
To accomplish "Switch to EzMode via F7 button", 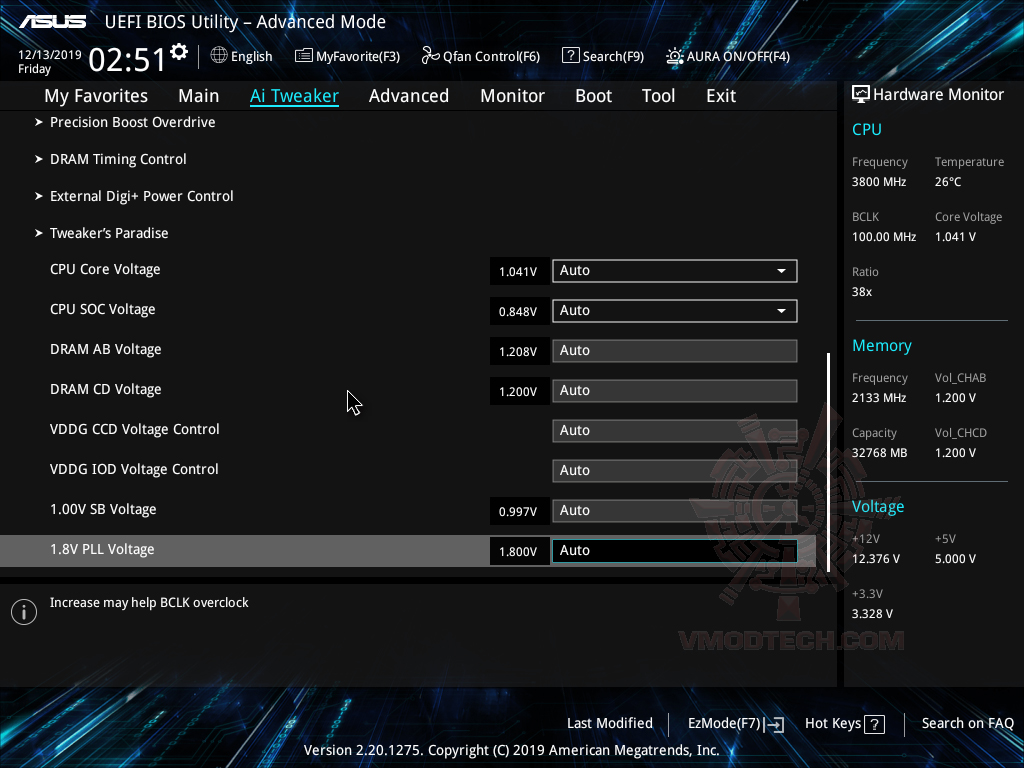I will pyautogui.click(x=735, y=723).
